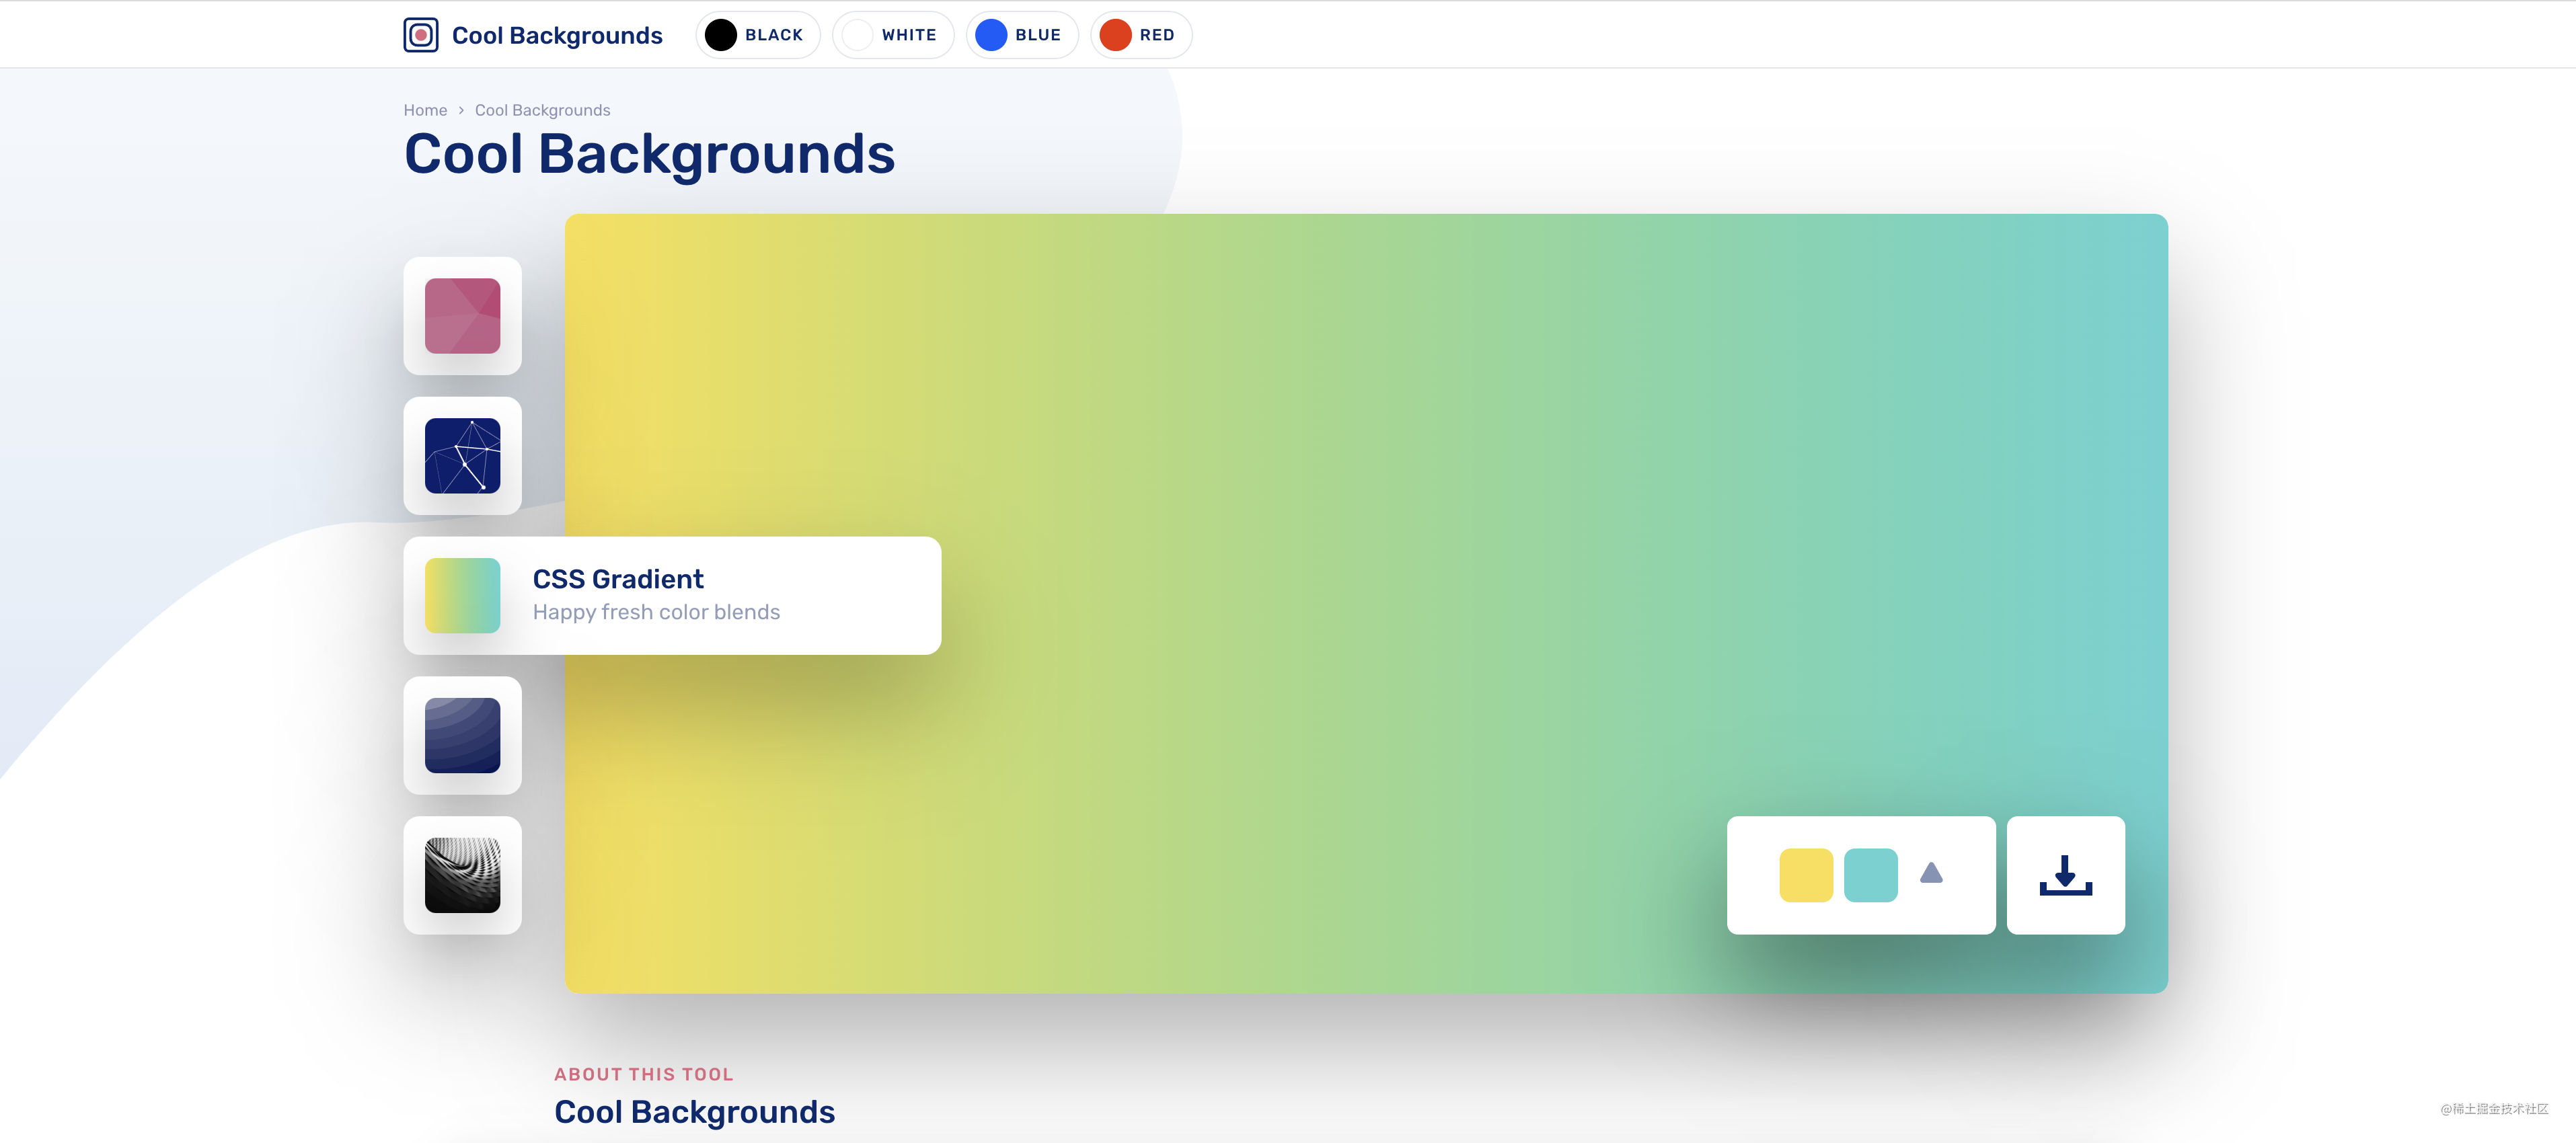
Task: Select the CSS Gradient card title
Action: 618,579
